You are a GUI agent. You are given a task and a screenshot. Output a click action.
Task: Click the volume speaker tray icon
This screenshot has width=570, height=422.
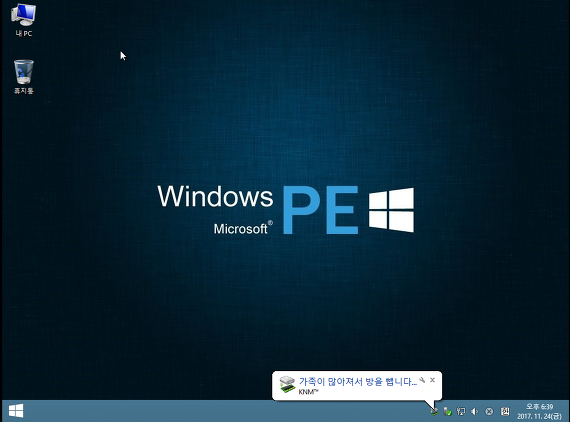click(474, 411)
